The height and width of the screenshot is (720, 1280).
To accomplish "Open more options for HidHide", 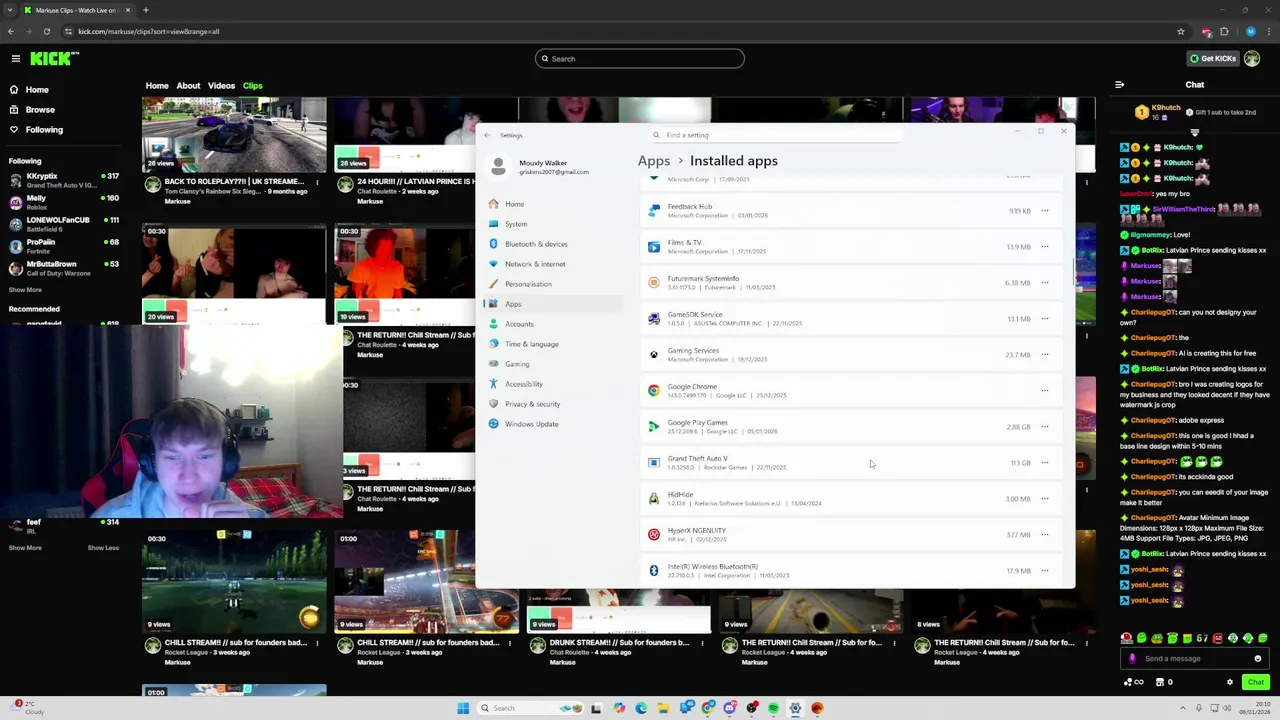I will pos(1045,499).
